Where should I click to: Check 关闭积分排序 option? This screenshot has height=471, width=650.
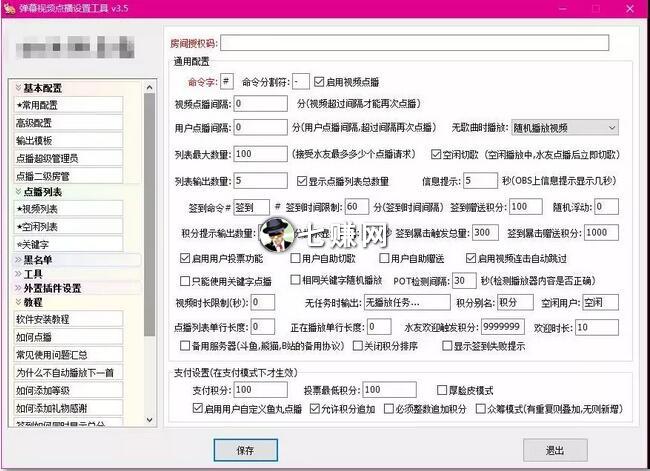click(357, 345)
